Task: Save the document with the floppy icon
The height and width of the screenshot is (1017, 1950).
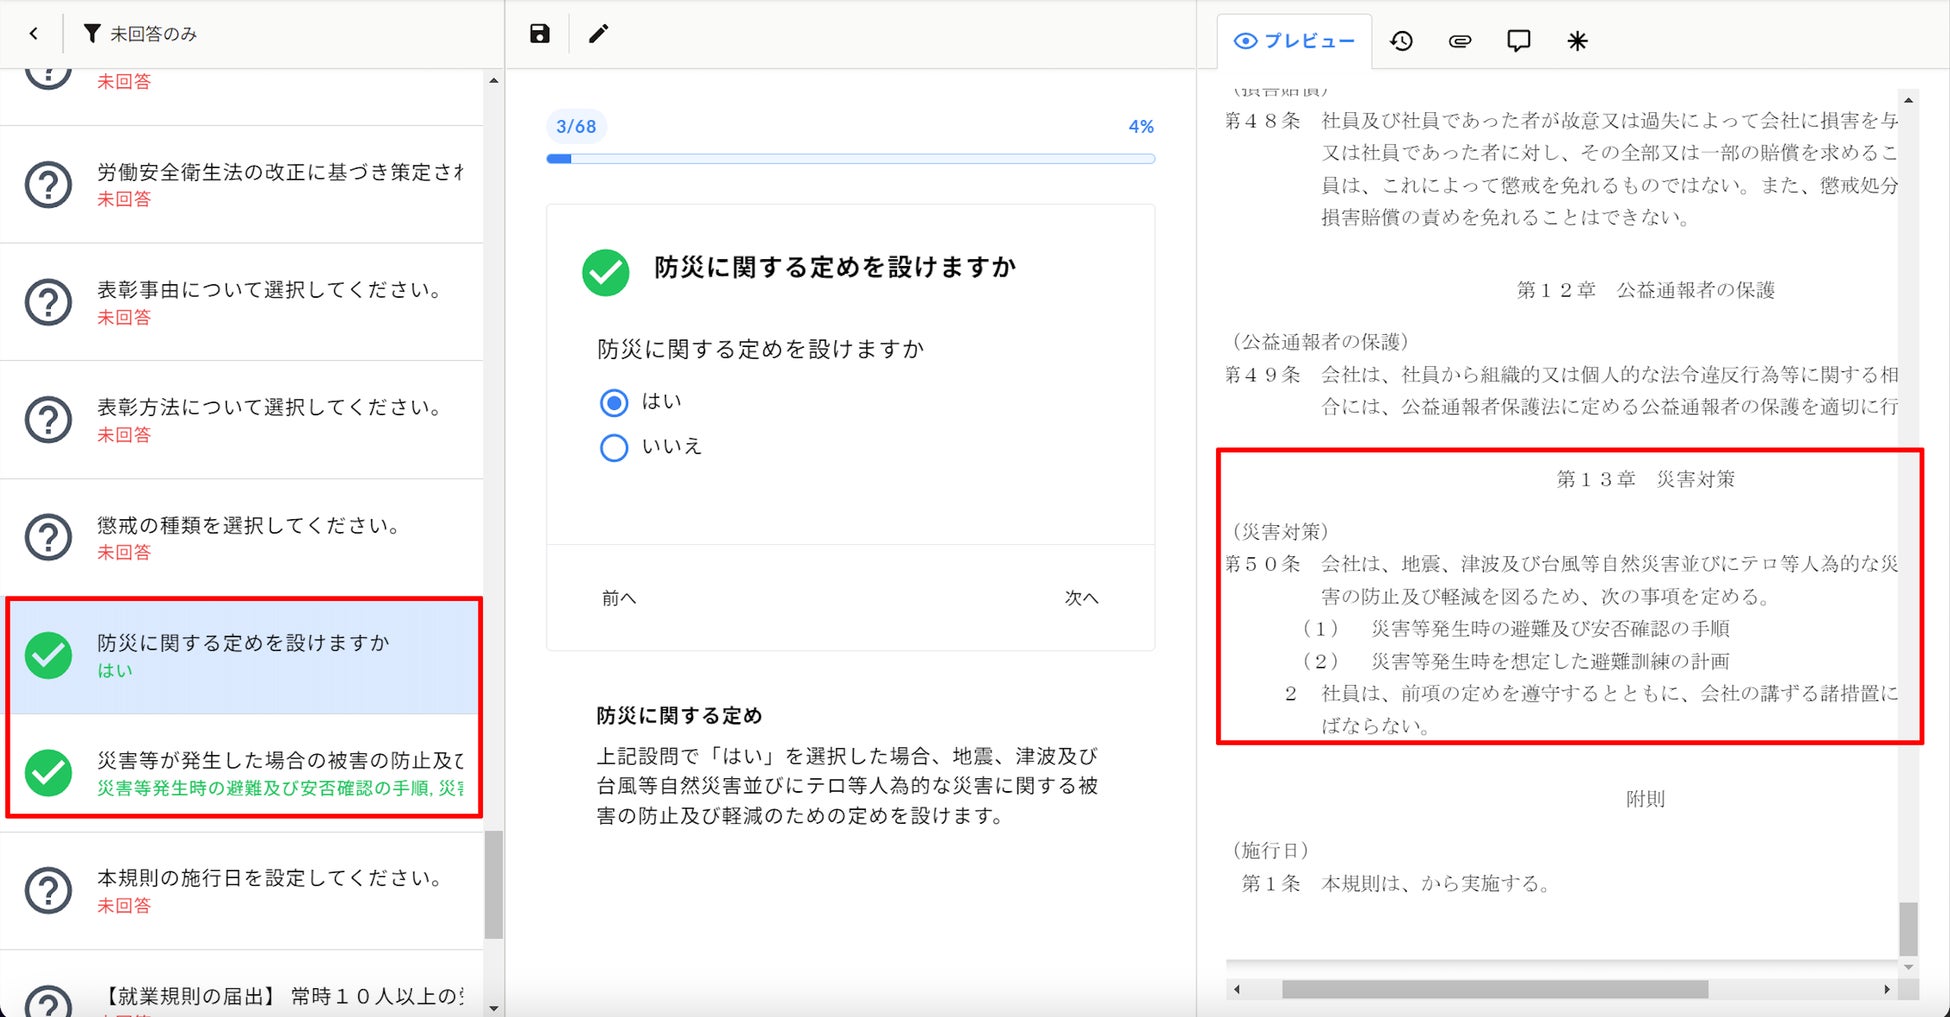Action: coord(540,34)
